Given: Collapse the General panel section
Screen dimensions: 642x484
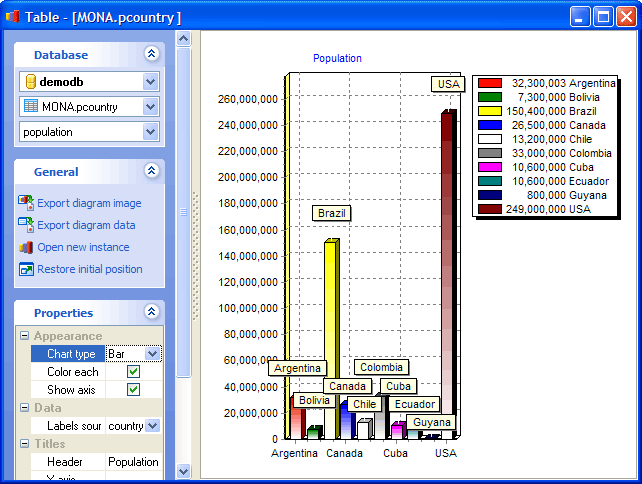Looking at the screenshot, I should pyautogui.click(x=151, y=172).
